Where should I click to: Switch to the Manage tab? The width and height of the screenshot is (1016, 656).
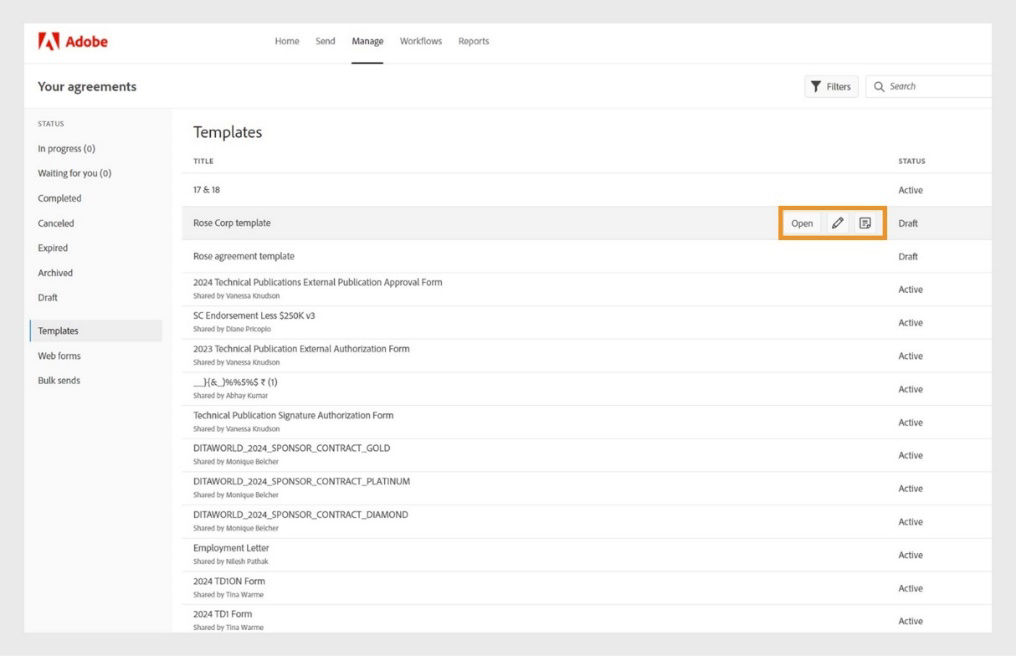click(367, 41)
